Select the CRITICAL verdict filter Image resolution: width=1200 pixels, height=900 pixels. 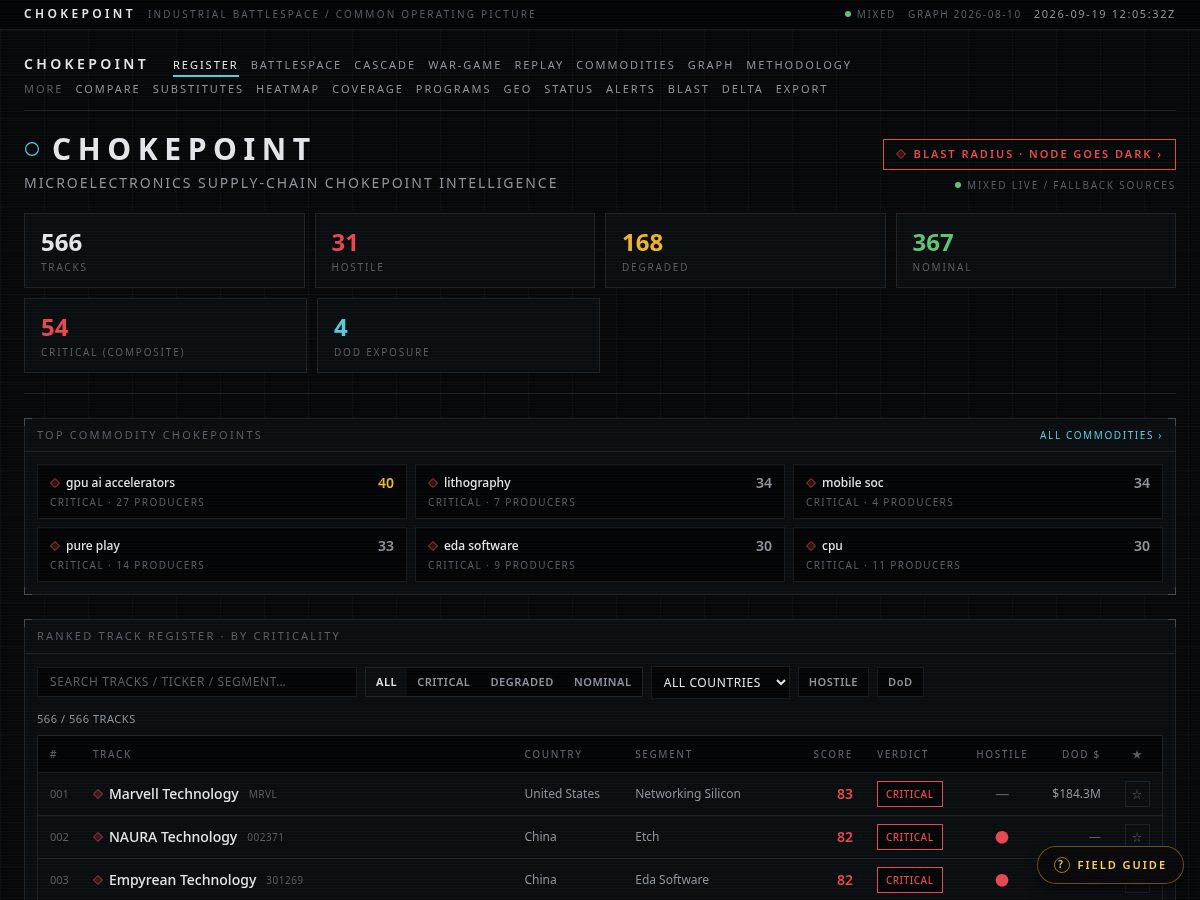tap(443, 682)
